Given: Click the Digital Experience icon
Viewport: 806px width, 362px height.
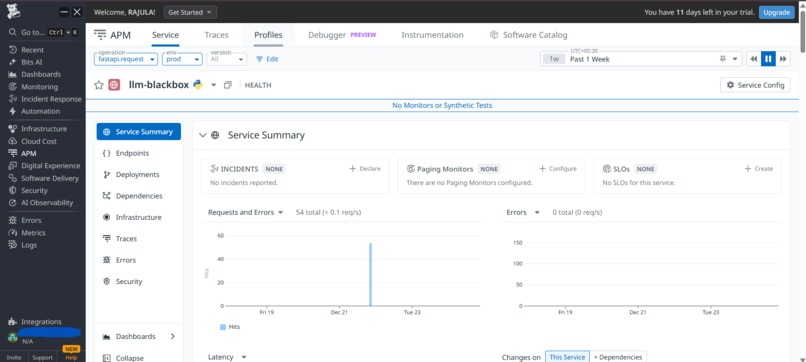Looking at the screenshot, I should [x=12, y=166].
